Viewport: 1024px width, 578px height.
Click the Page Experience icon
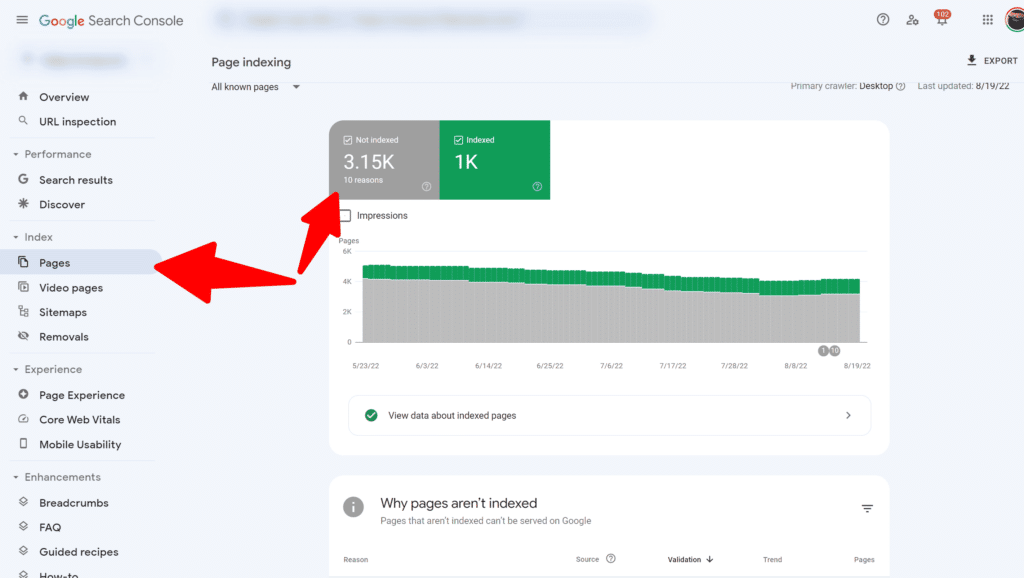coord(24,394)
